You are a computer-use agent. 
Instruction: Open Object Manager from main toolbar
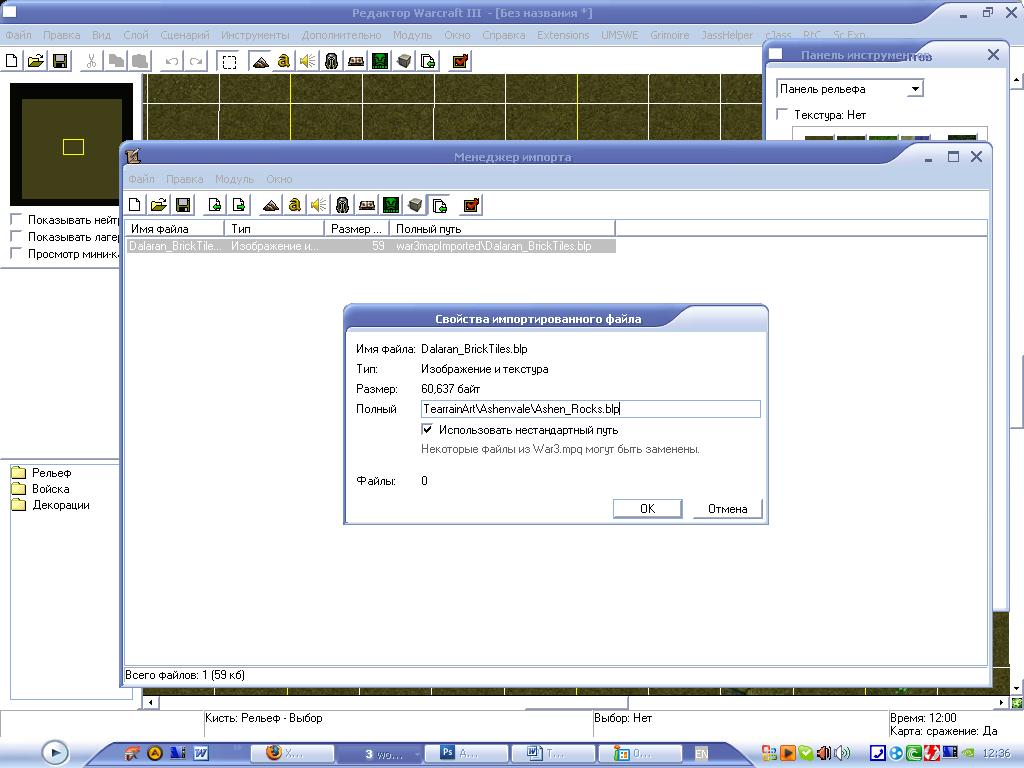[404, 62]
